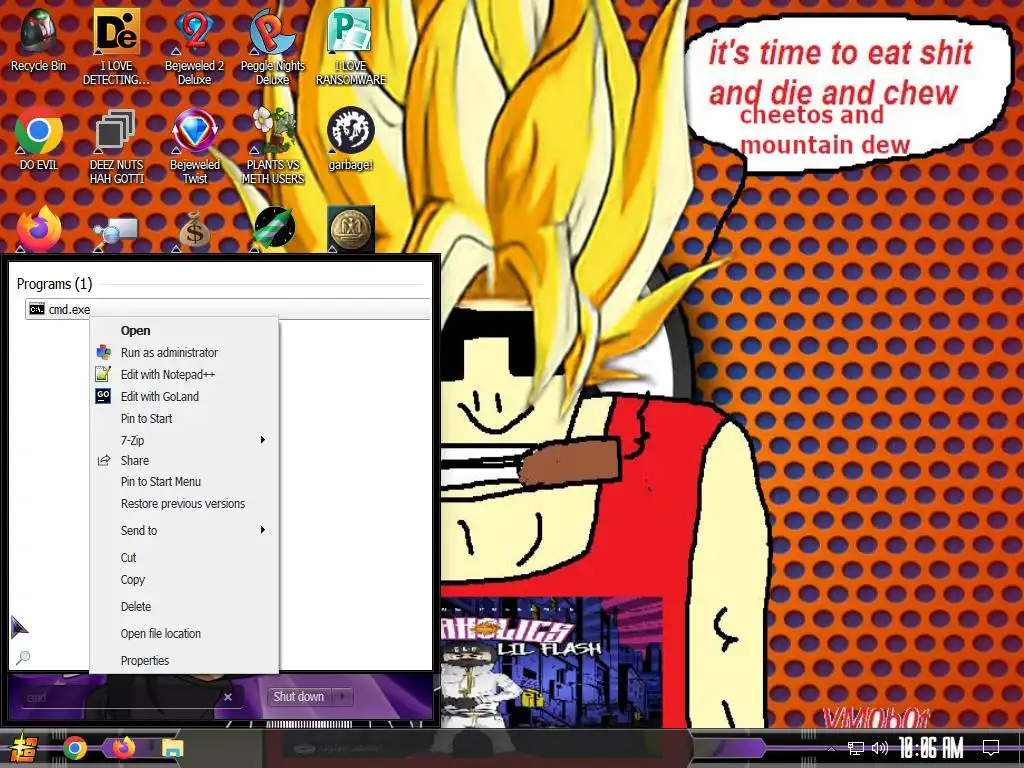This screenshot has height=768, width=1024.
Task: Click the Start button on taskbar
Action: (22, 748)
